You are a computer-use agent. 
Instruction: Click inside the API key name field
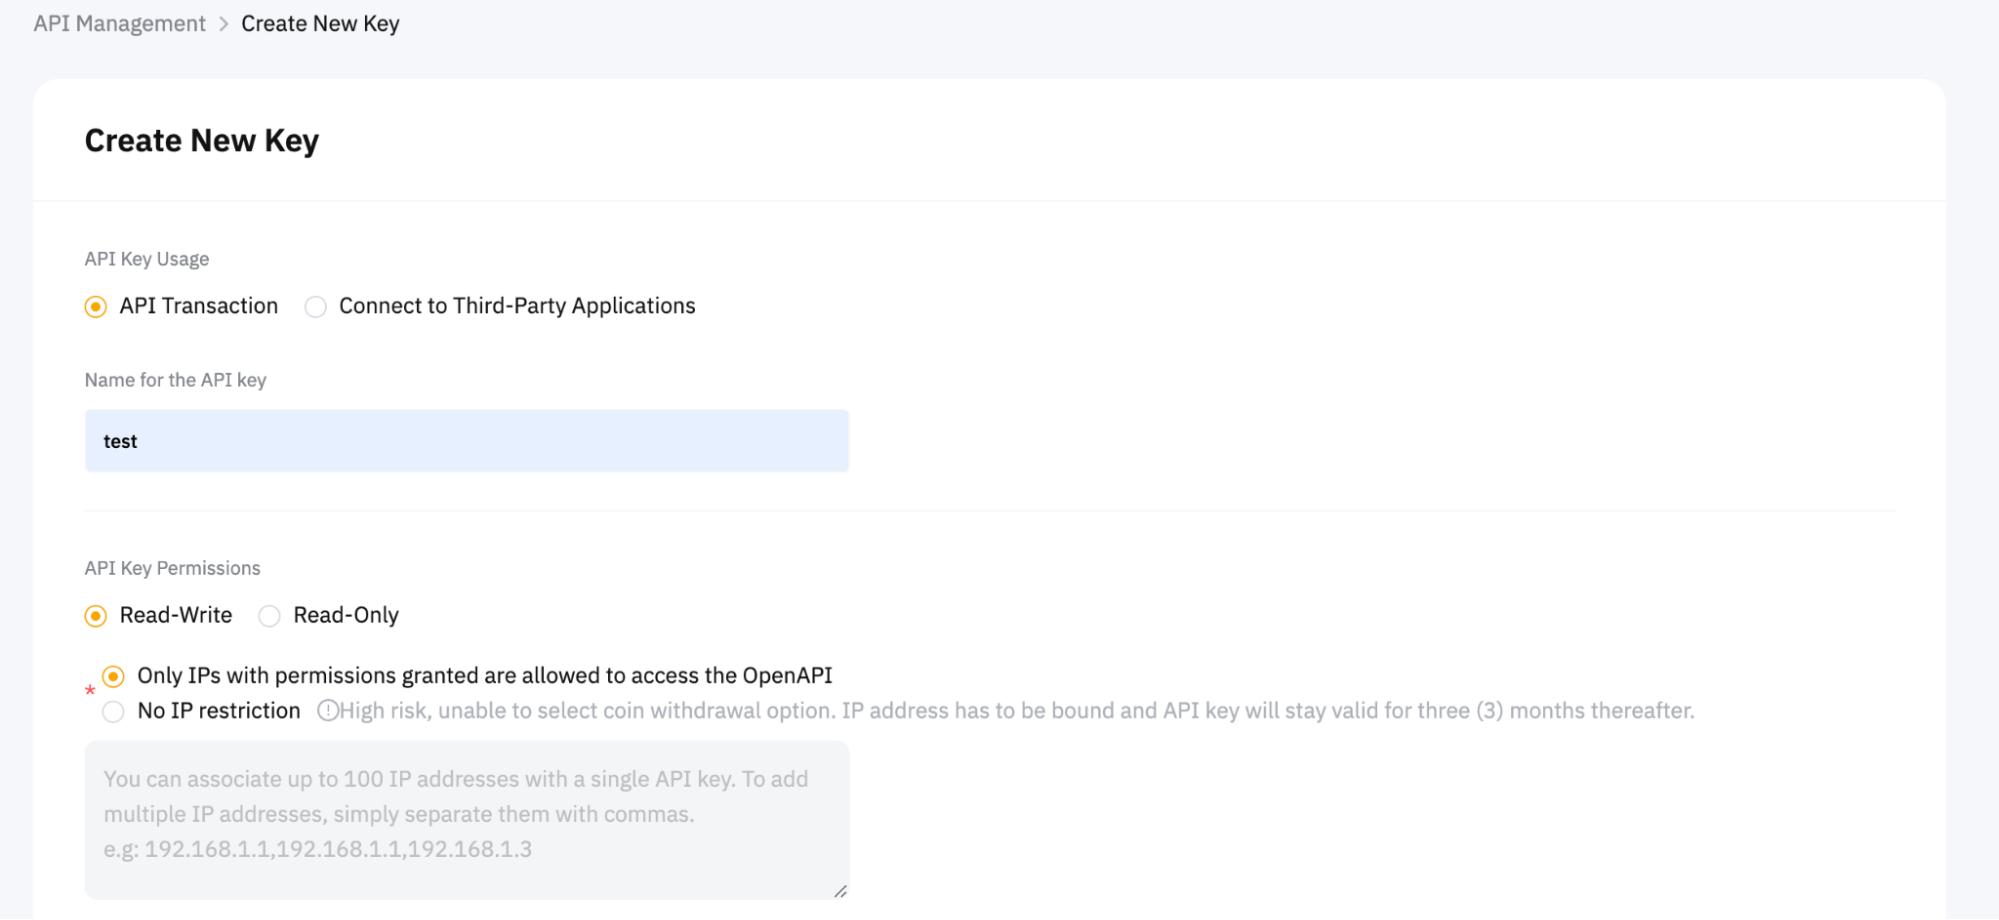[466, 440]
